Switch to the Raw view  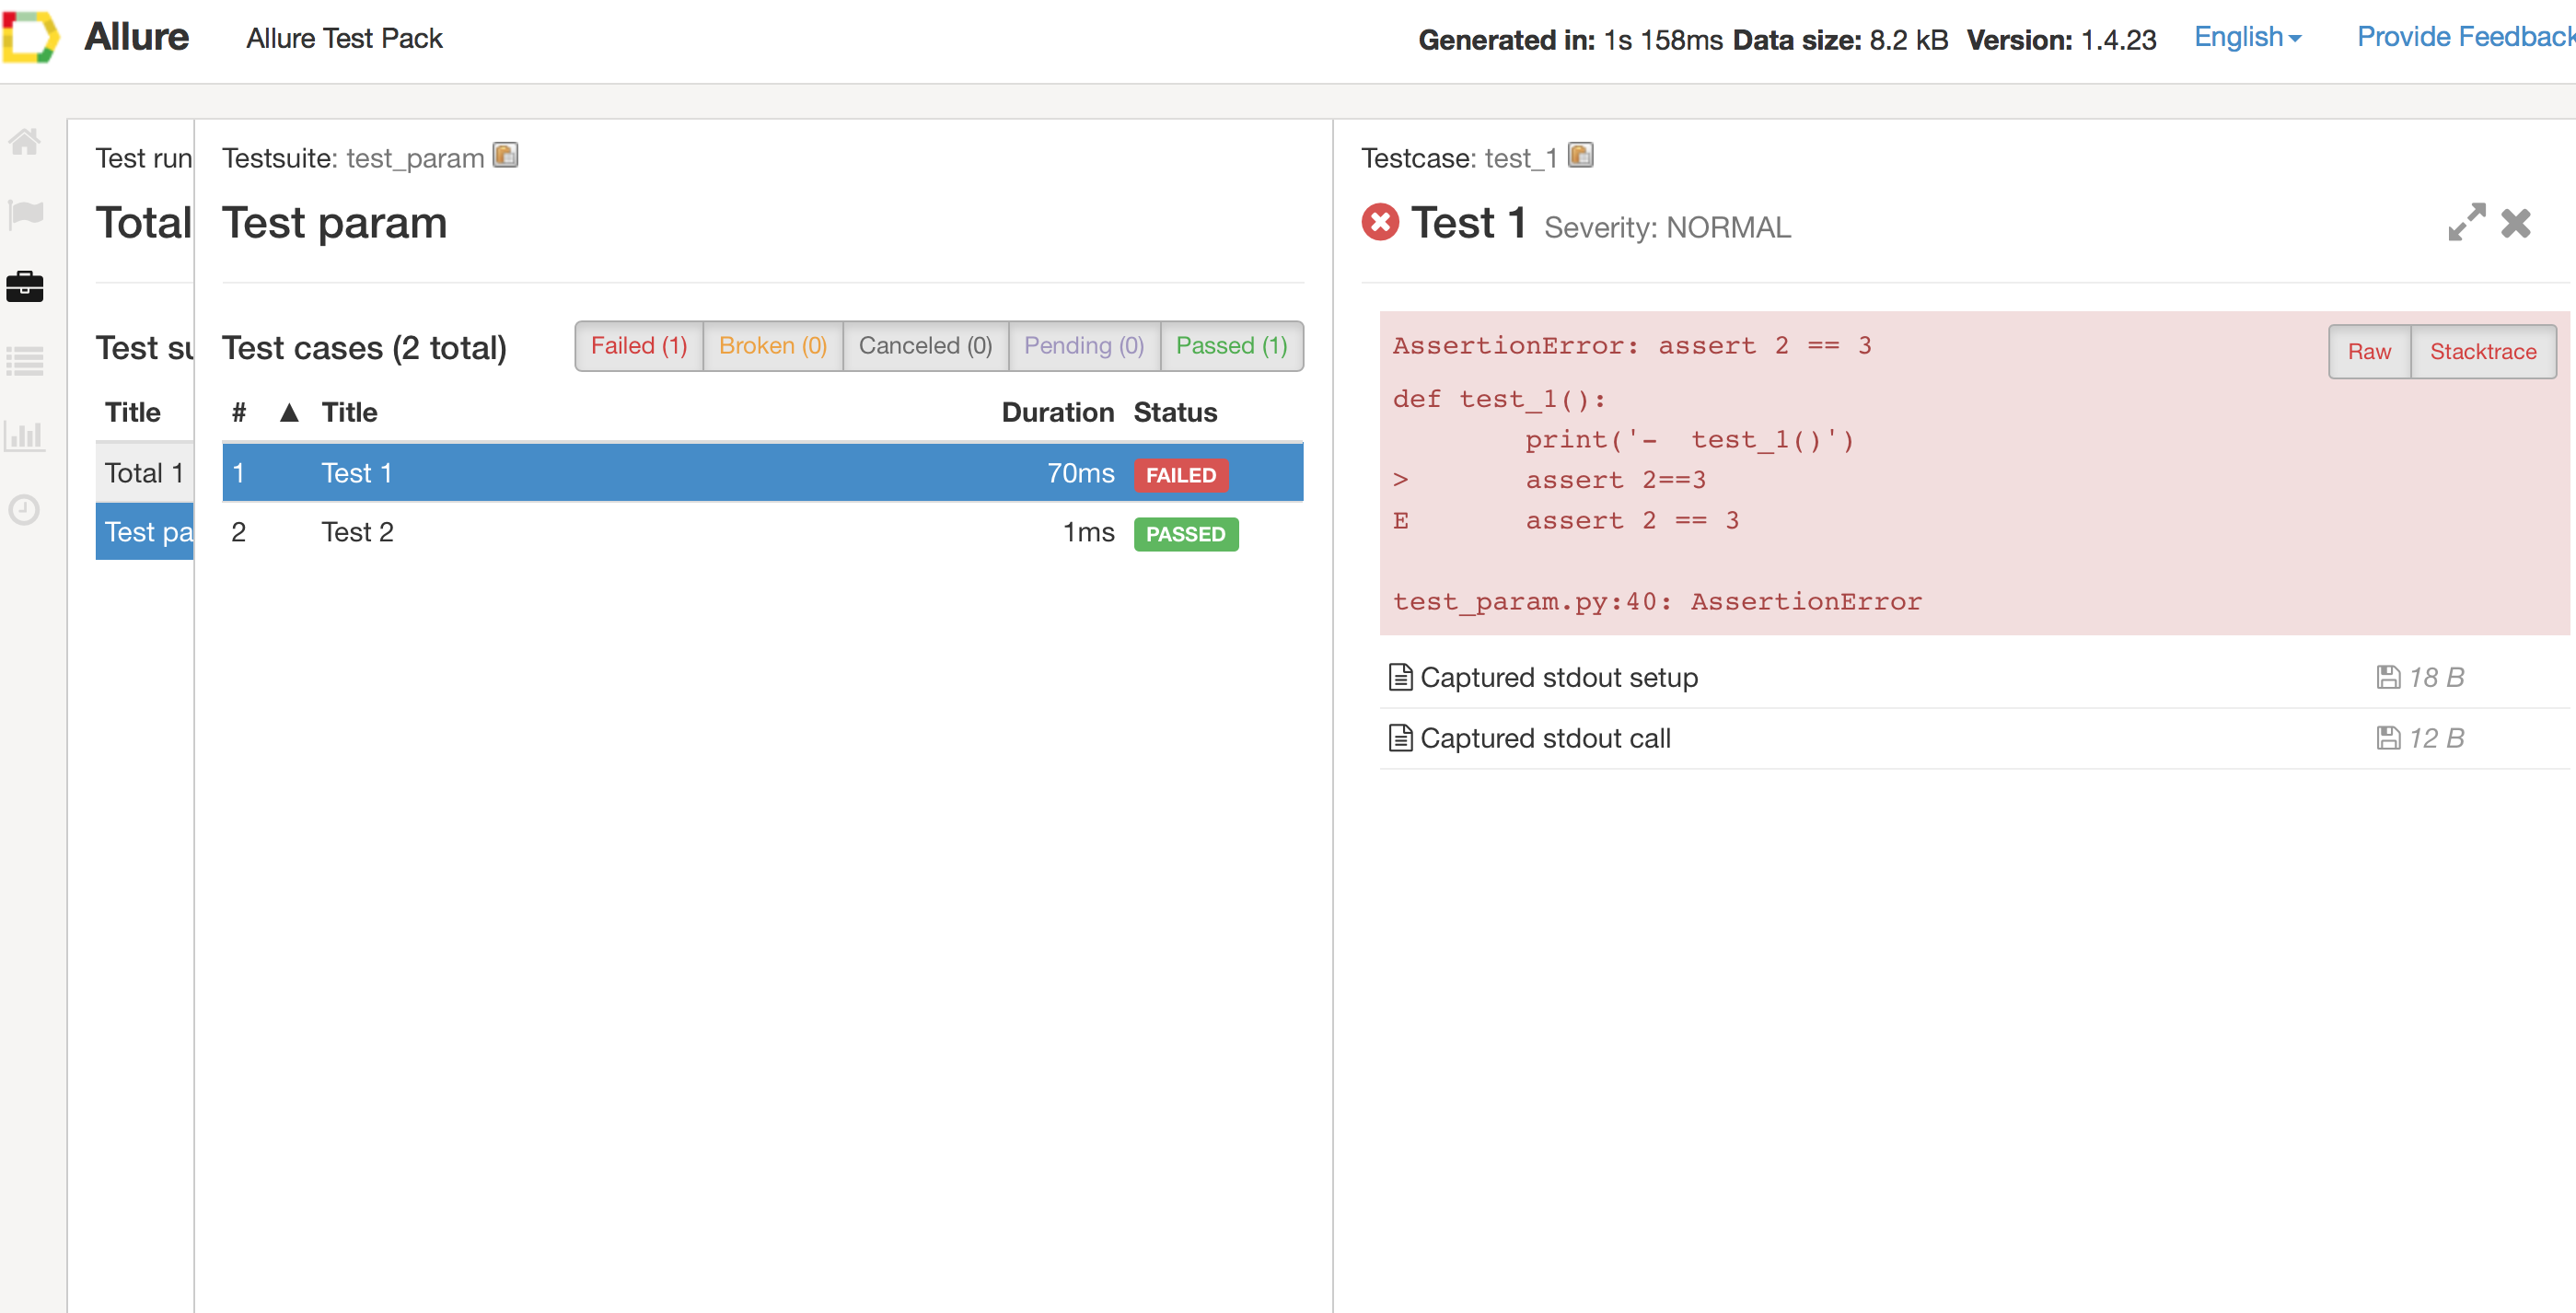(x=2368, y=352)
